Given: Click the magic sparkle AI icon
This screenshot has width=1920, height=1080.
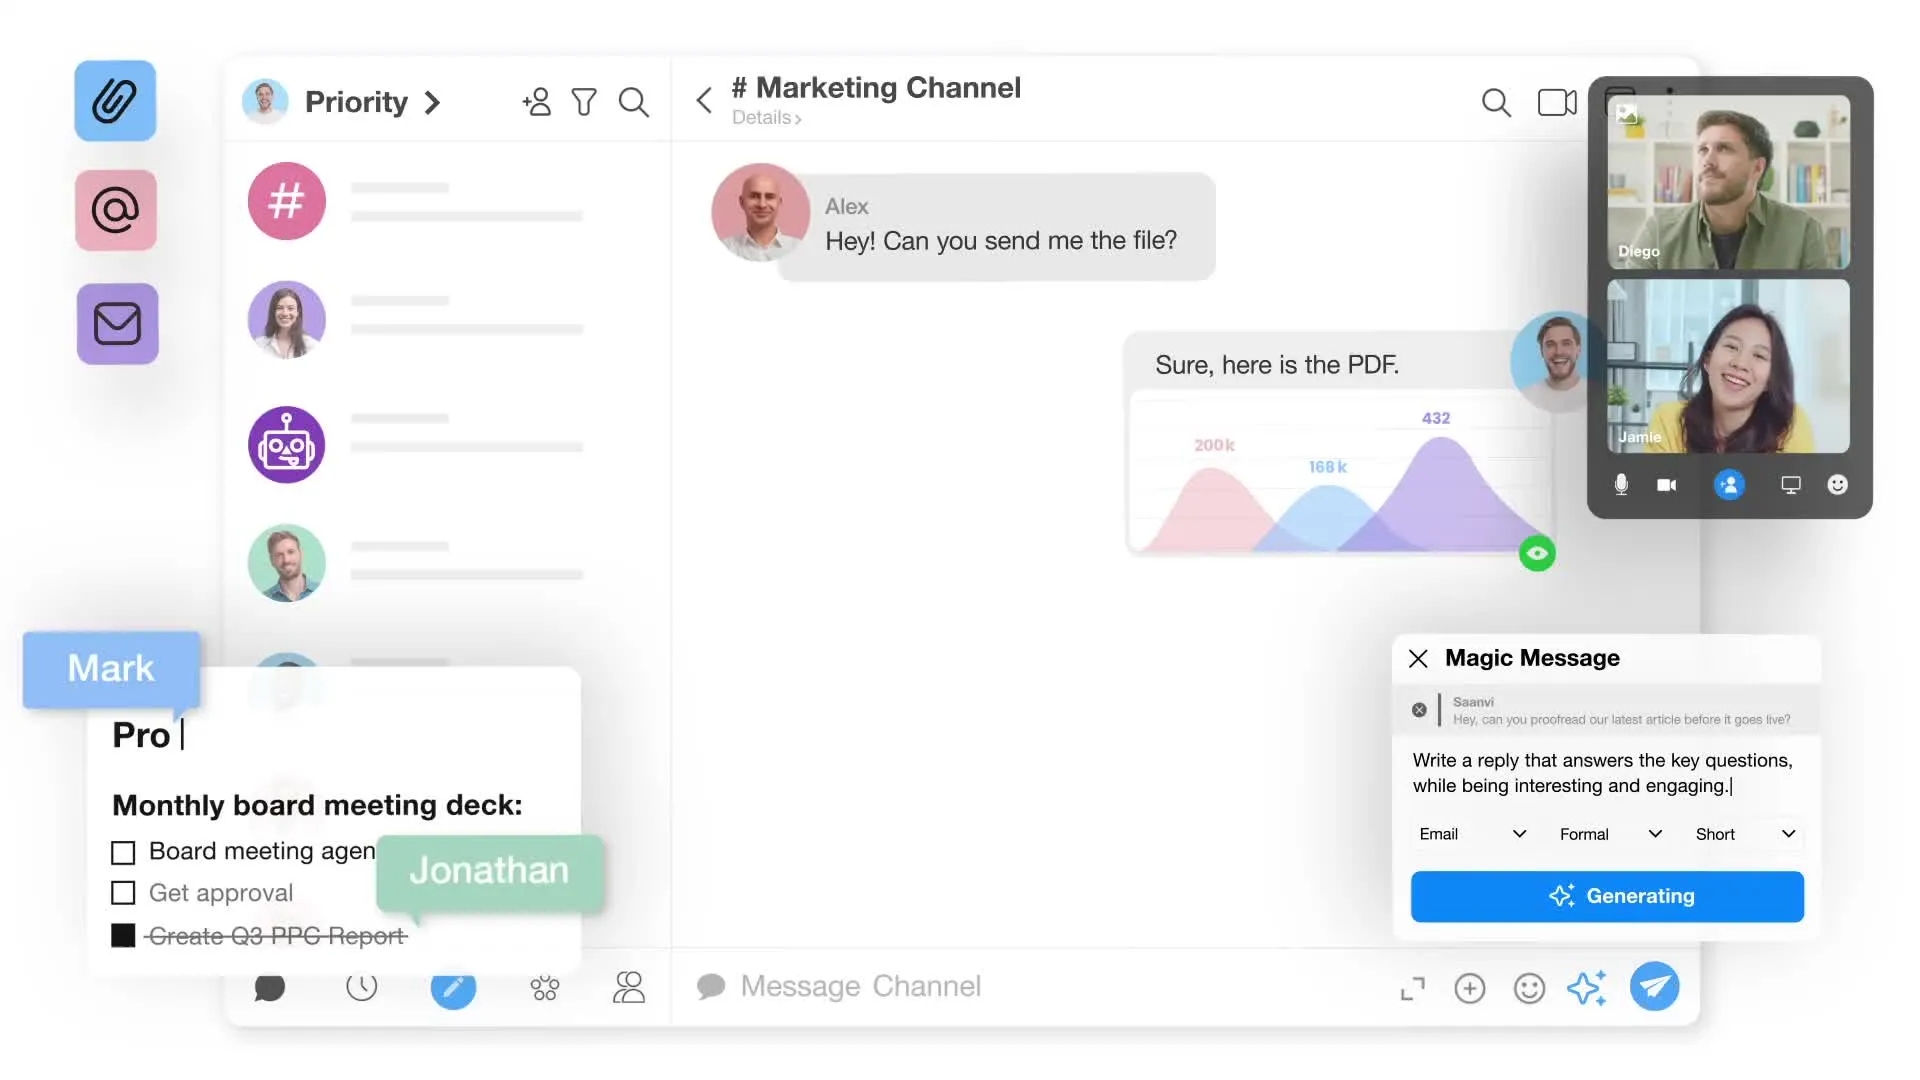Looking at the screenshot, I should 1586,988.
